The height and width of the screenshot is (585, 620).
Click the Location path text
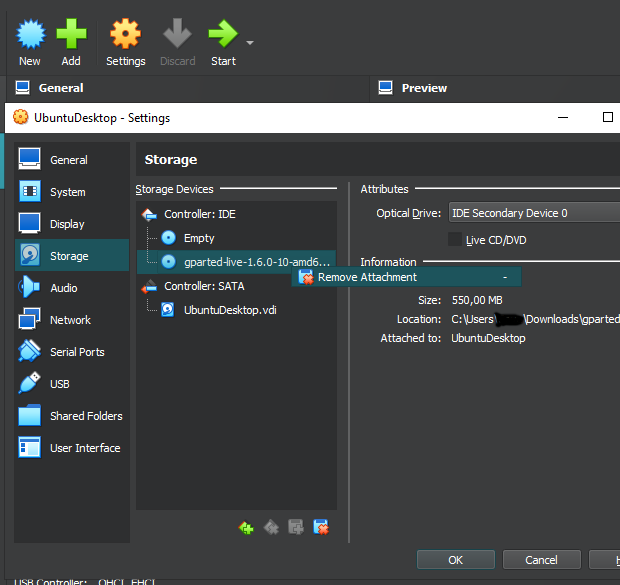click(535, 319)
